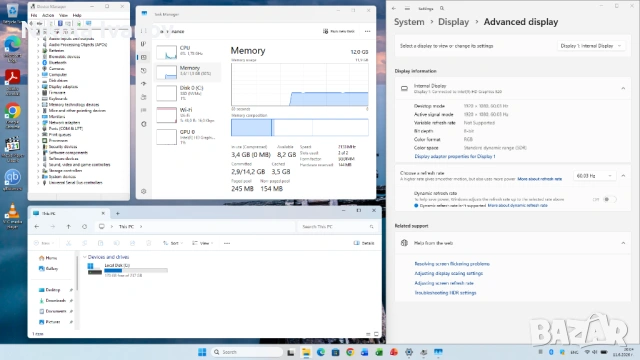Image resolution: width=640 pixels, height=360 pixels.
Task: Expand Bluetooth node in Device Manager
Action: (x=38, y=62)
